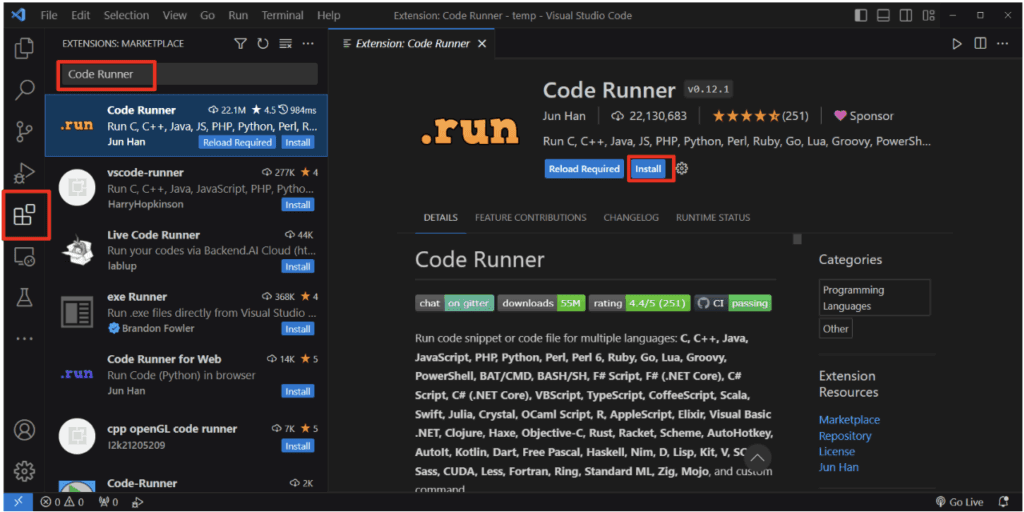Open the View menu
Screen dimensions: 1024x512
coord(174,15)
